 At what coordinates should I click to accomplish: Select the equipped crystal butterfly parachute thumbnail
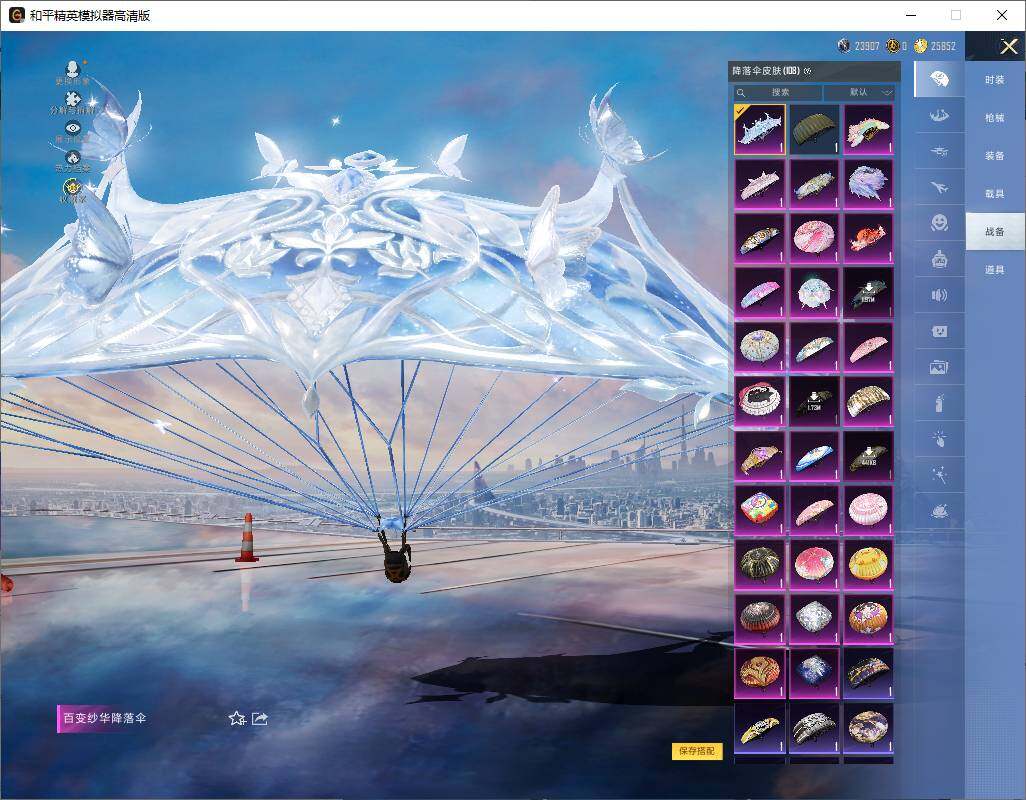760,130
